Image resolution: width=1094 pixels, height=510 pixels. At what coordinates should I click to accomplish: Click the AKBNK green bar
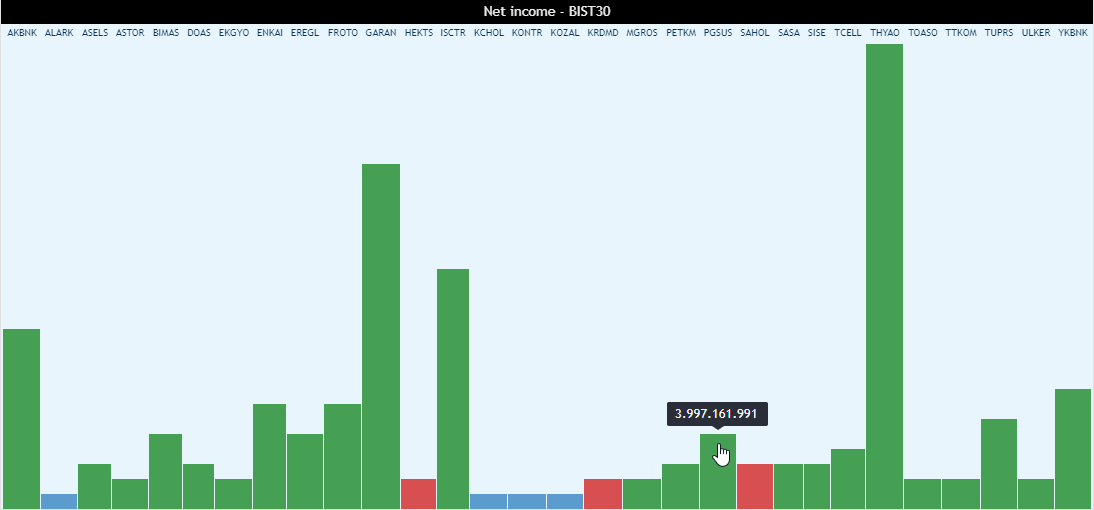click(x=21, y=418)
